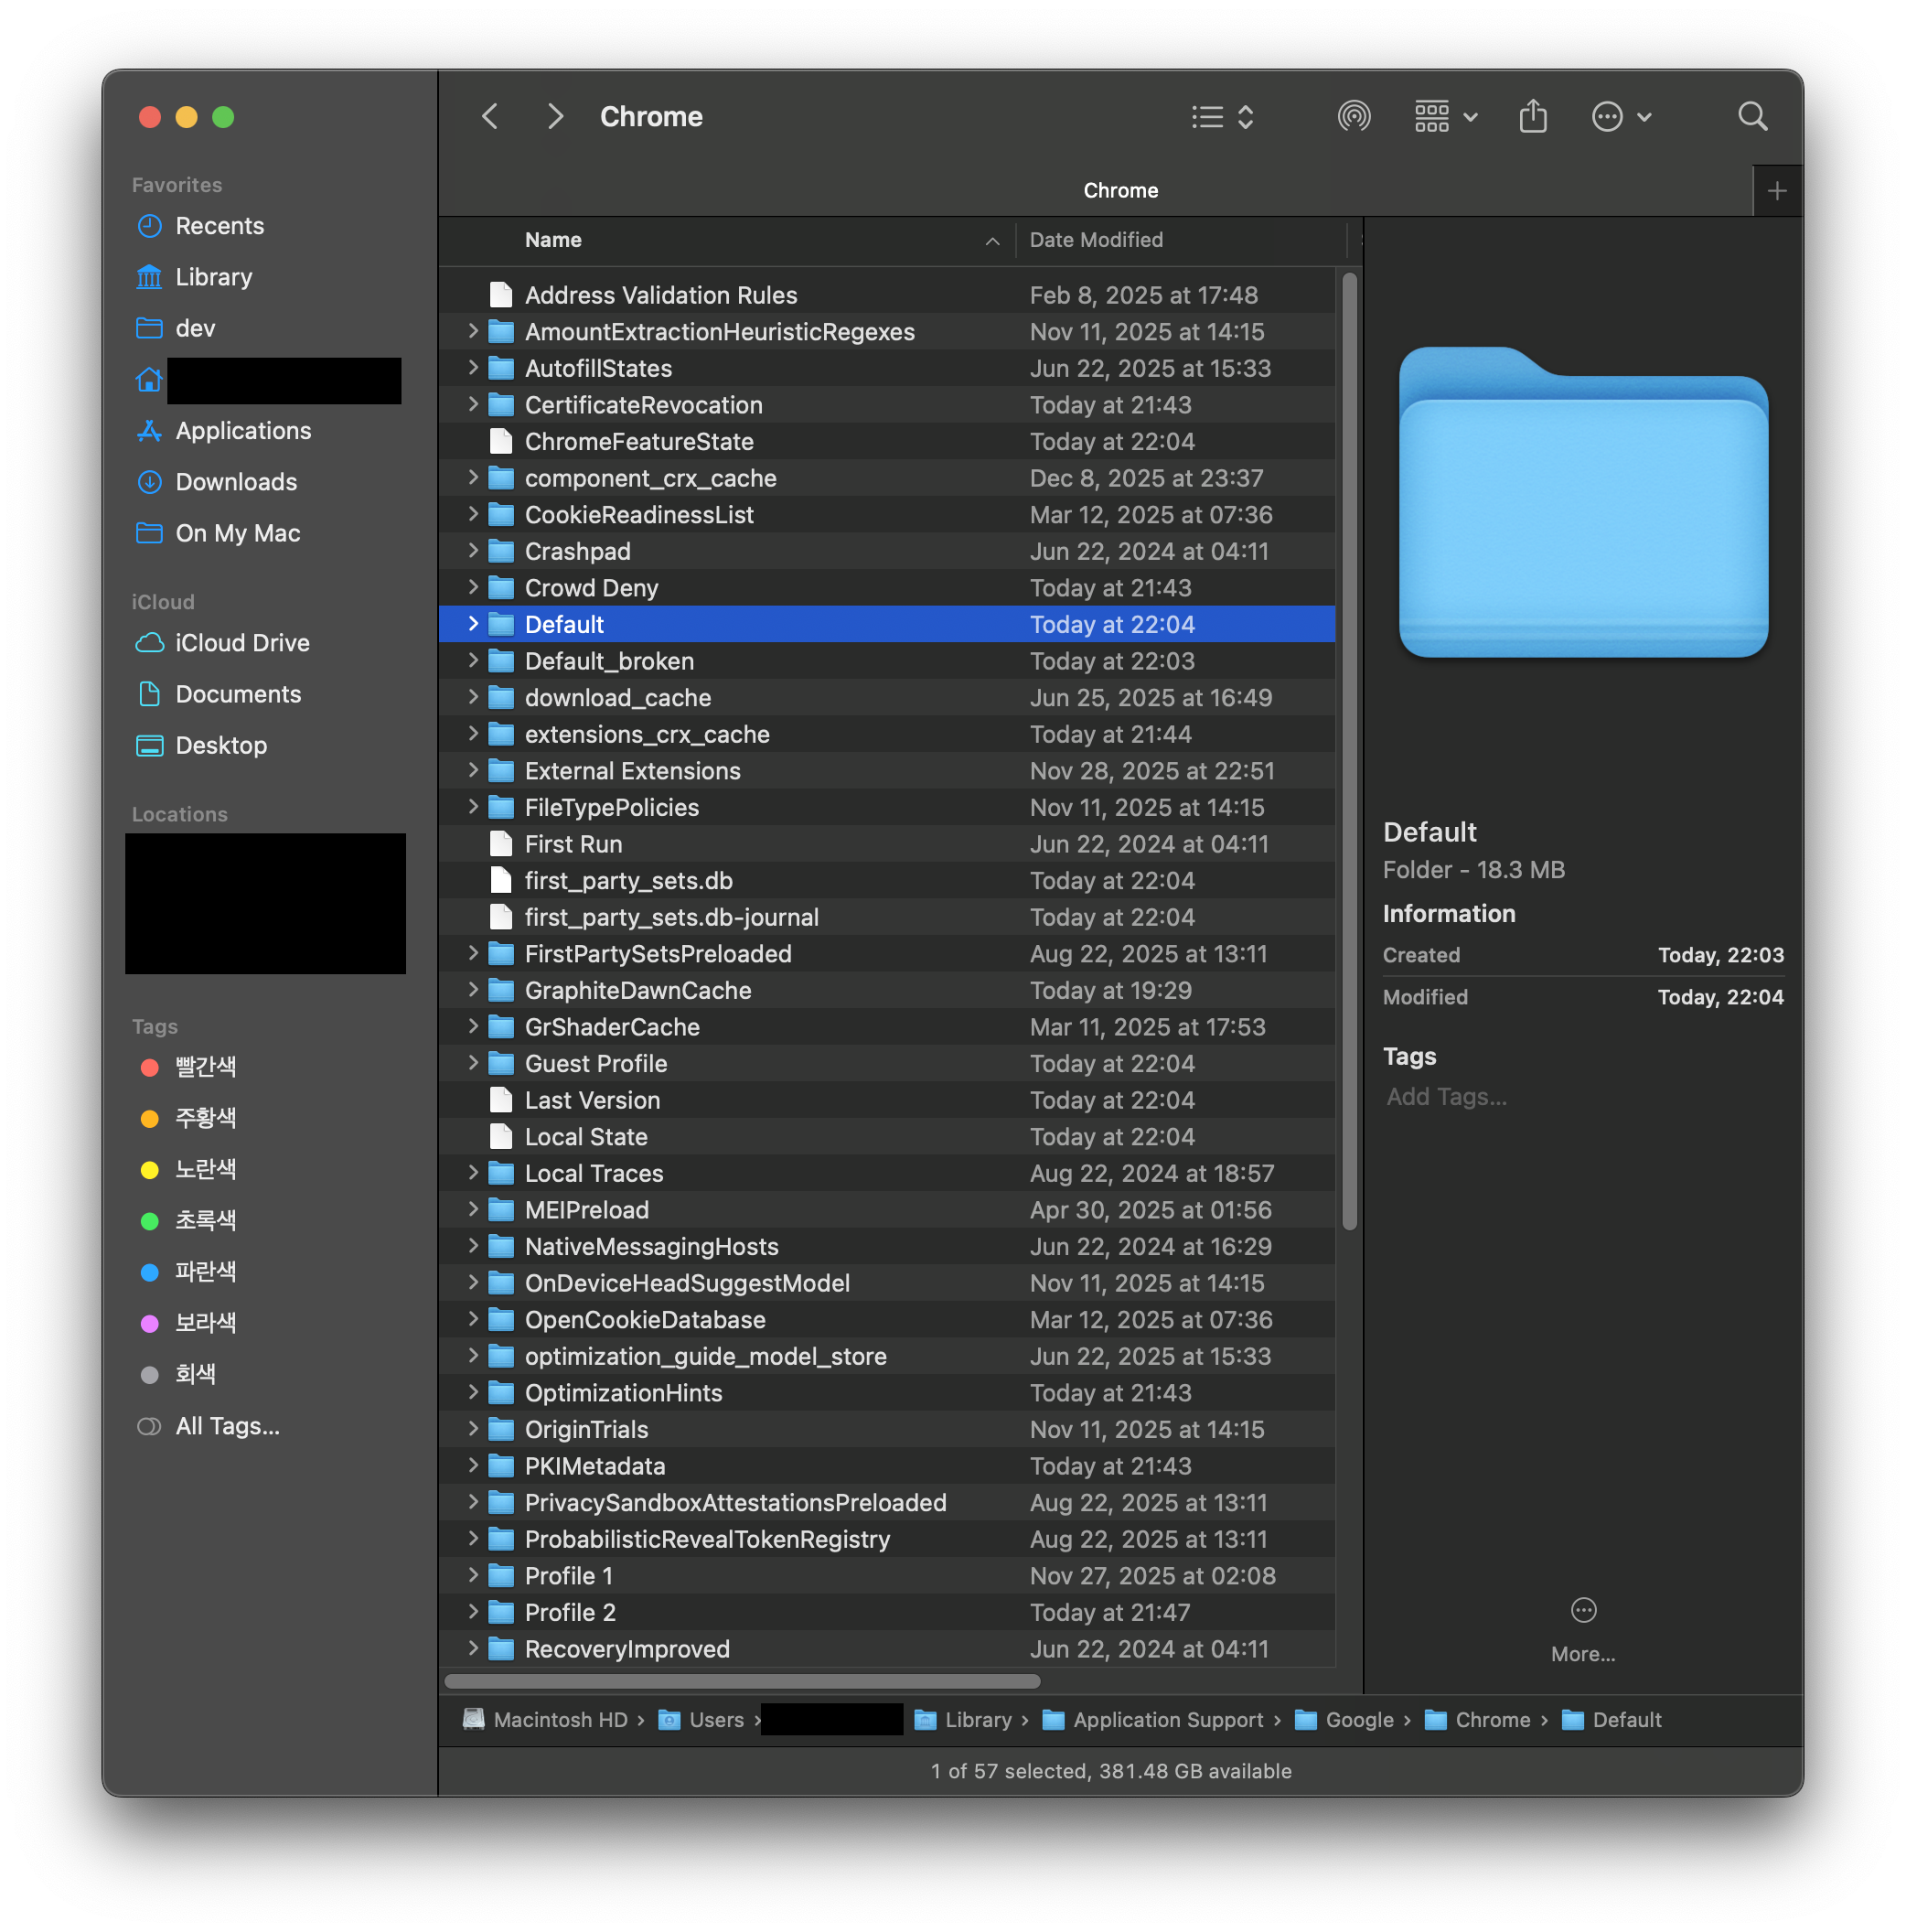
Task: Click the Share toolbar icon
Action: 1532,117
